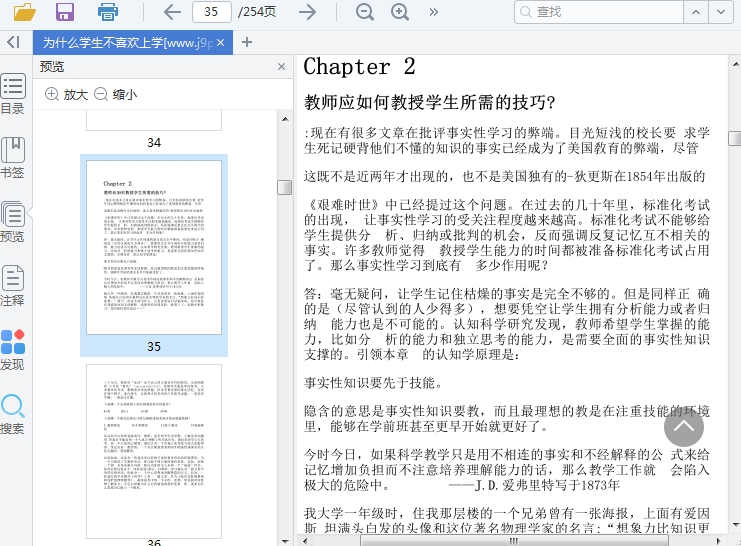Image resolution: width=741 pixels, height=546 pixels.
Task: Click the document vertical scrollbar handle
Action: (x=735, y=139)
